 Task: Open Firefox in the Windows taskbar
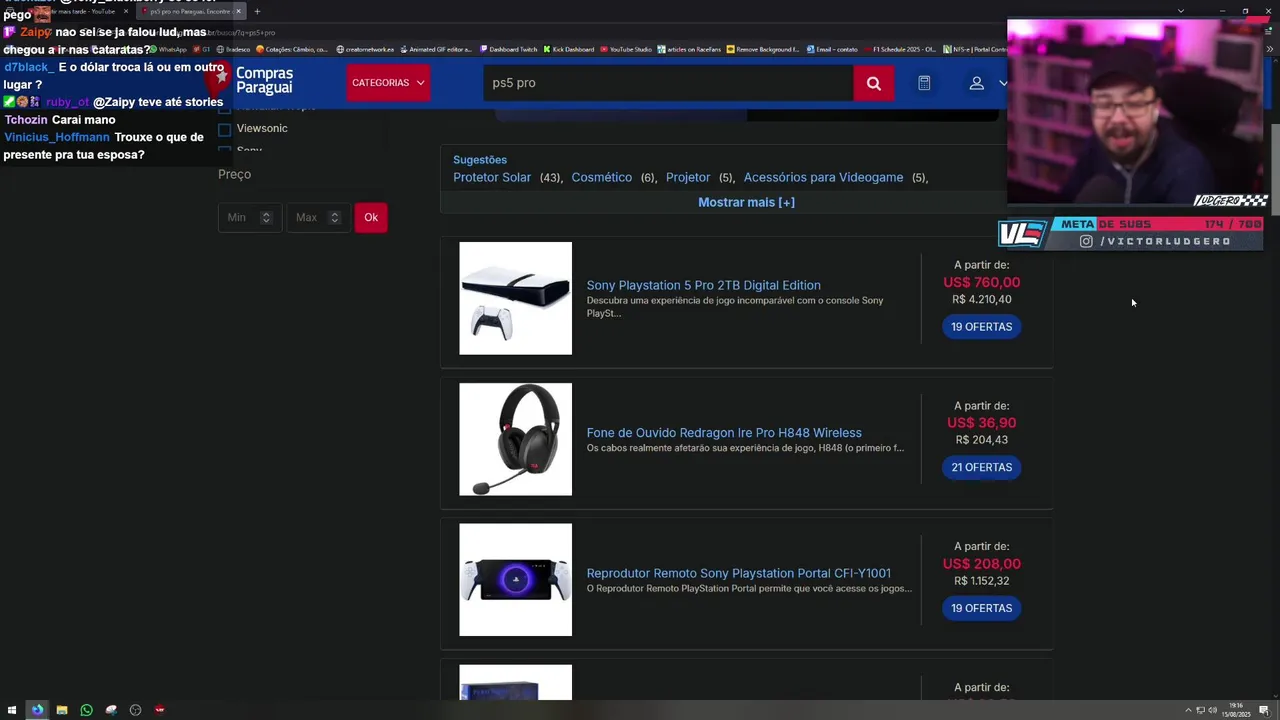(37, 710)
